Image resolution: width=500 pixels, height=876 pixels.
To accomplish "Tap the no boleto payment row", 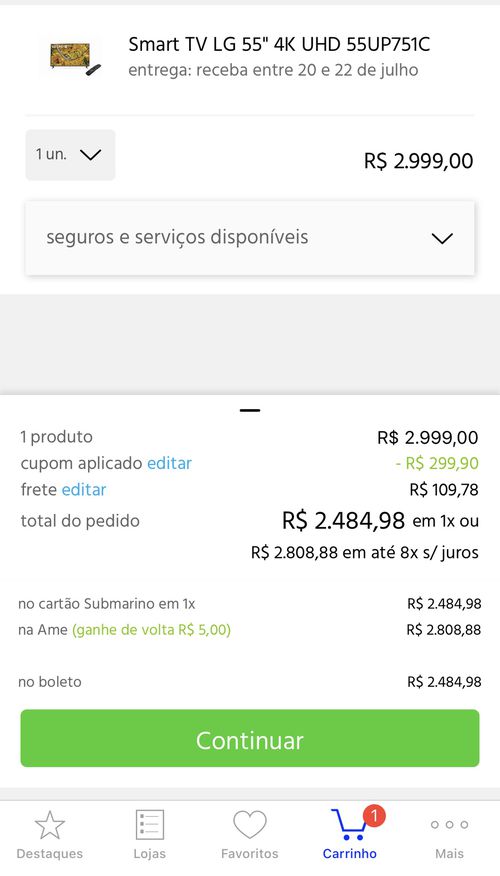I will coord(250,682).
